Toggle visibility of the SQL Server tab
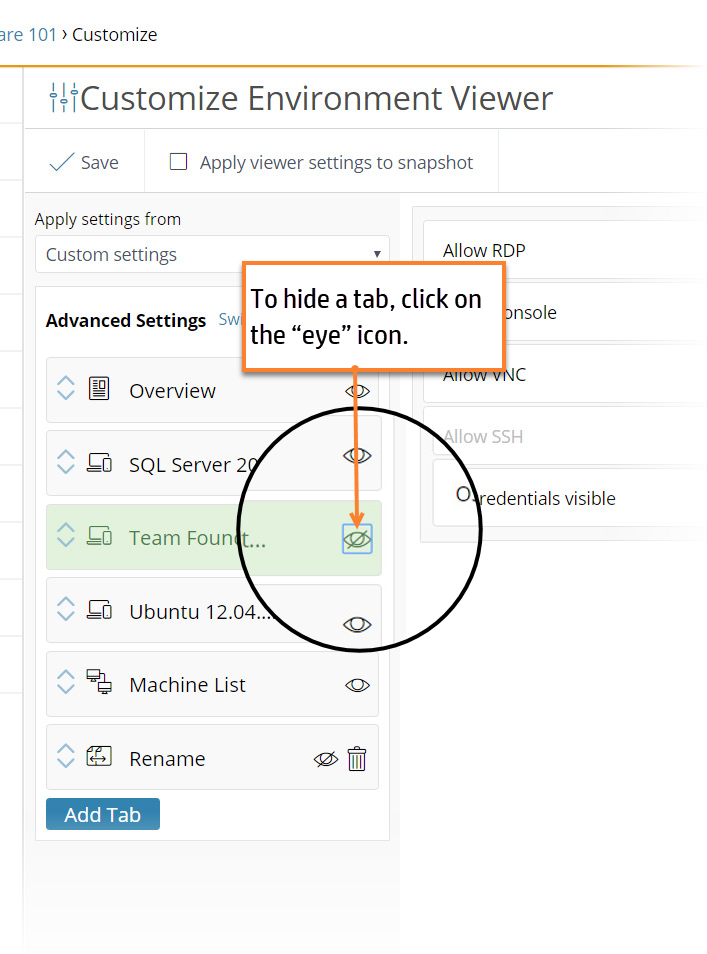This screenshot has height=954, width=707. 357,455
